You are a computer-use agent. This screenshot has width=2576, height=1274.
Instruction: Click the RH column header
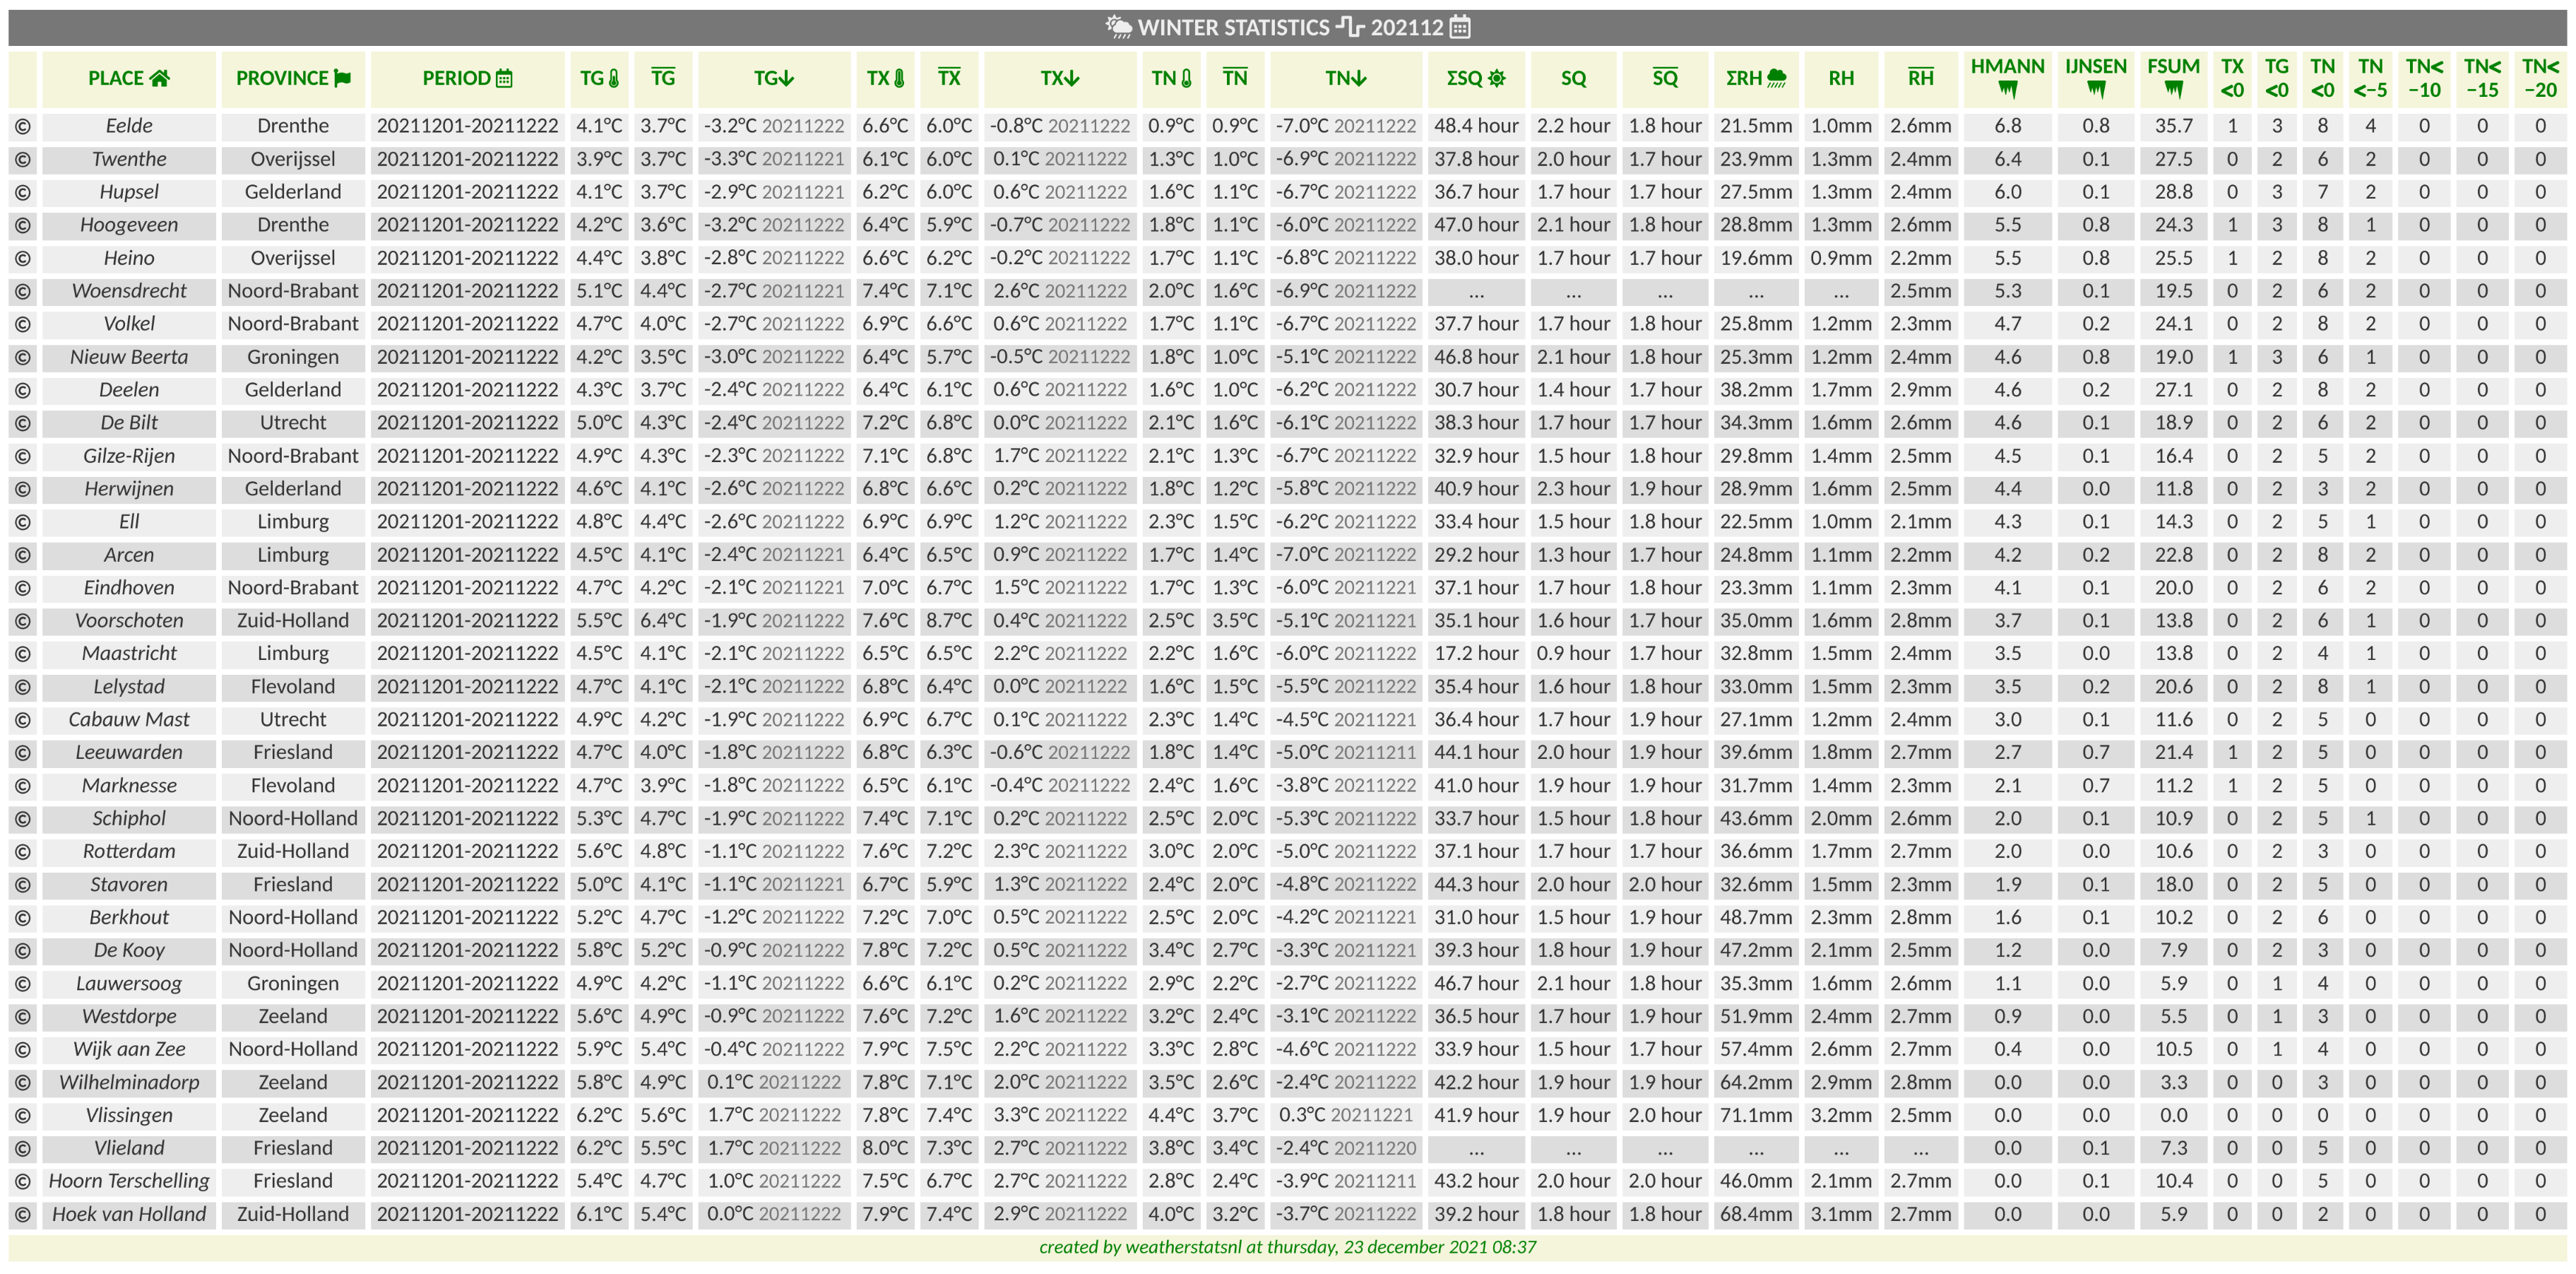[x=1841, y=78]
